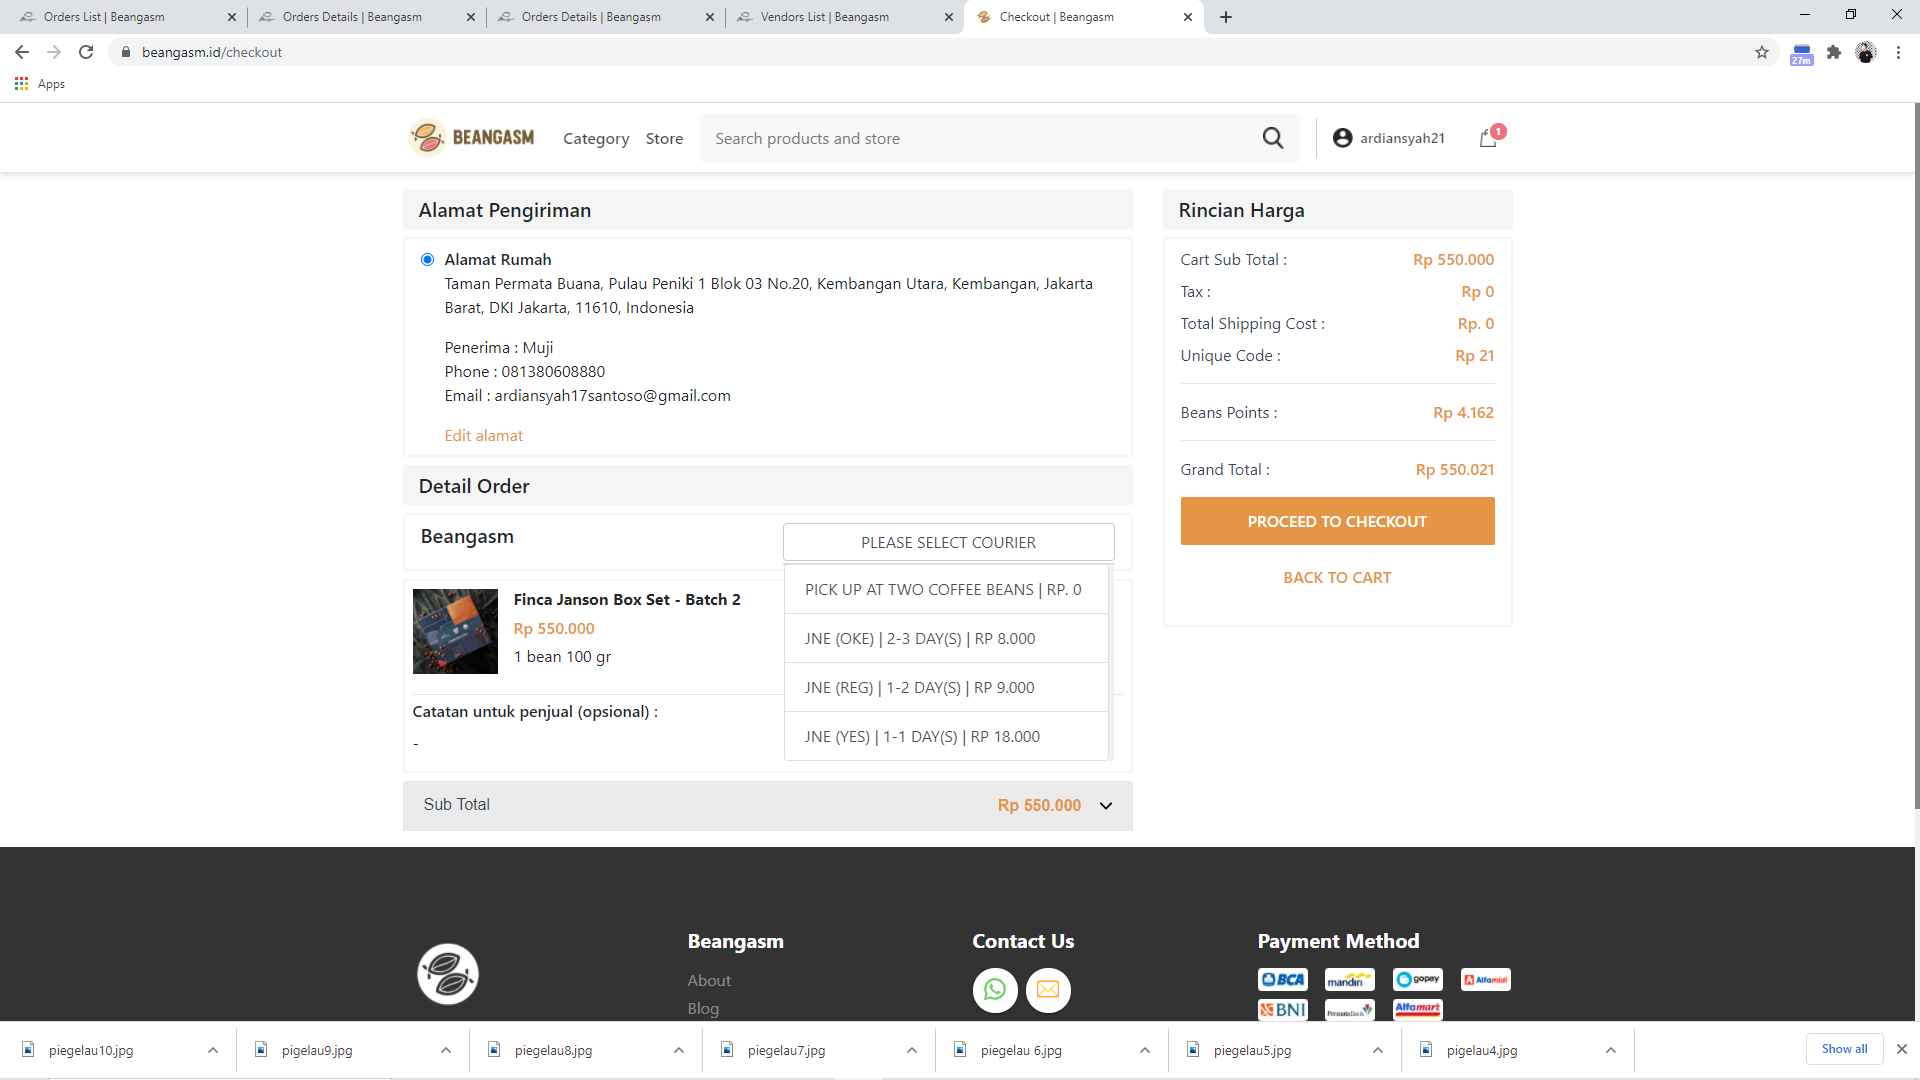This screenshot has width=1920, height=1080.
Task: Click the Alfamidi payment logo
Action: [1486, 979]
